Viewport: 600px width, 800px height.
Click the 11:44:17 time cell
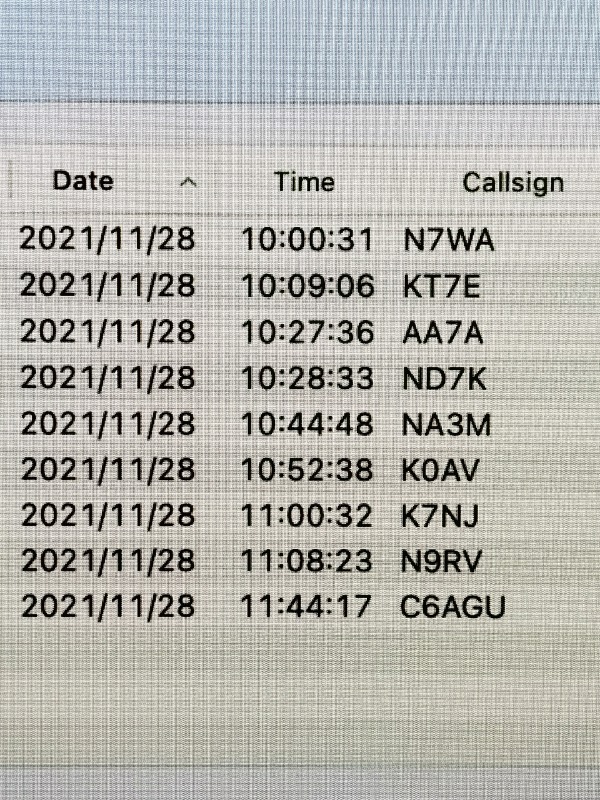(306, 607)
